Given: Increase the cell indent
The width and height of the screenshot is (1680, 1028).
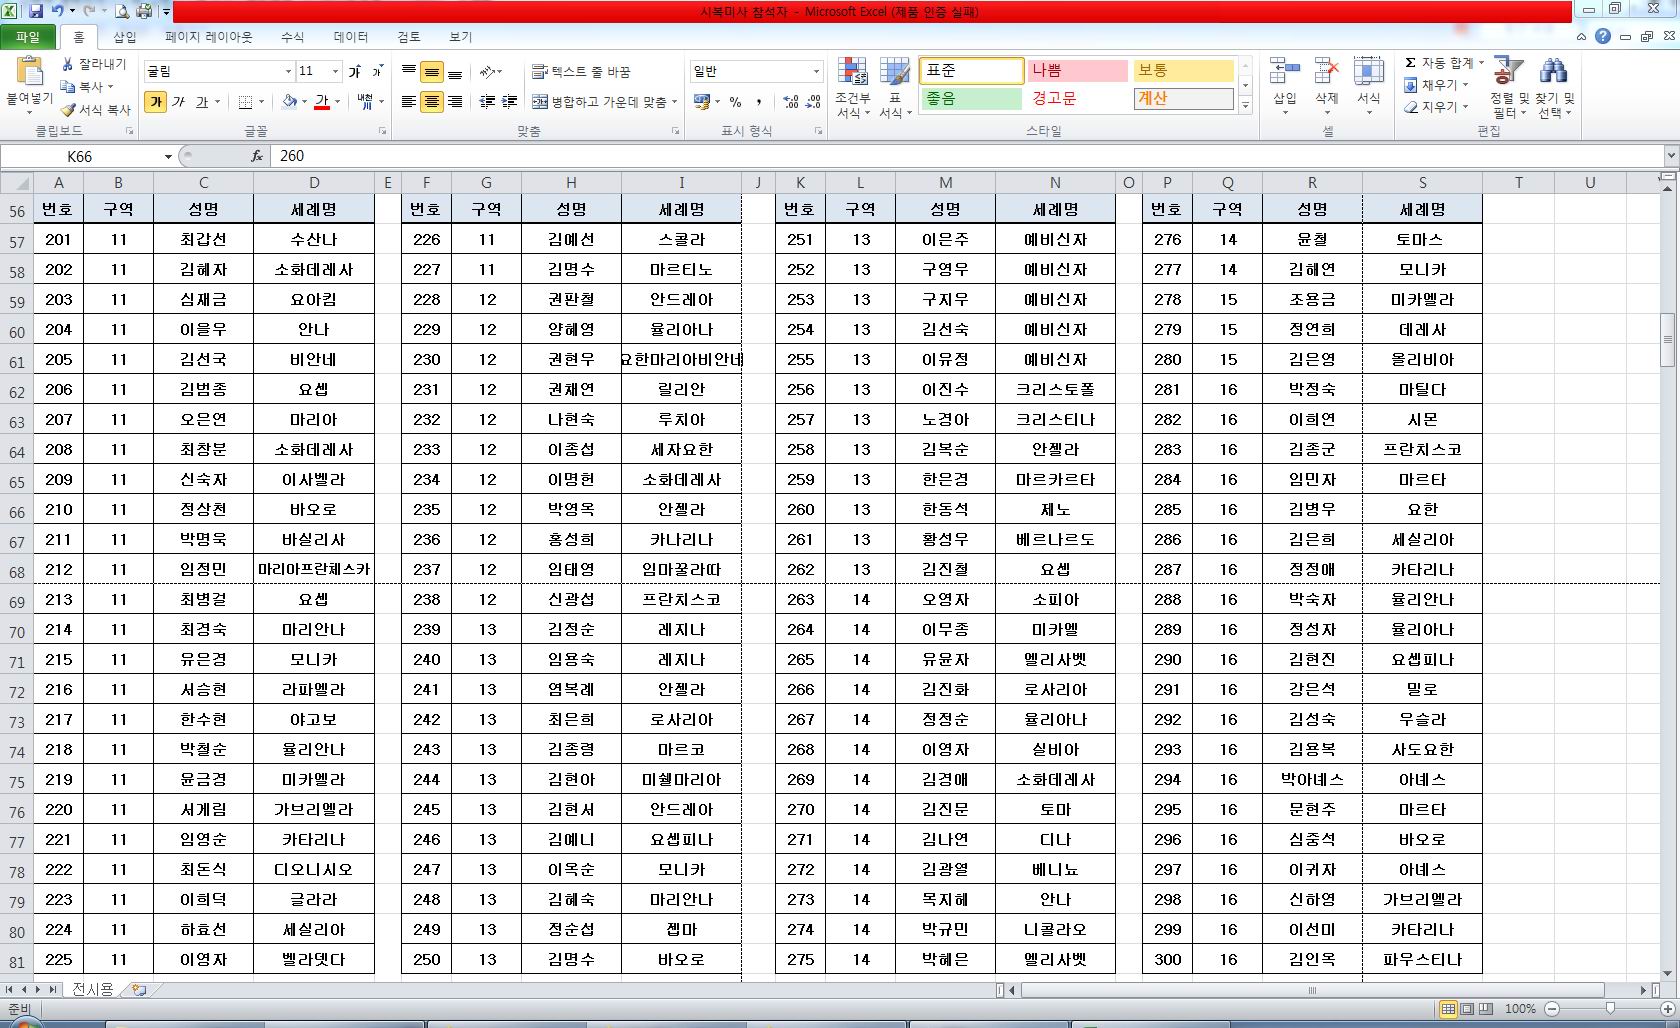Looking at the screenshot, I should coord(509,101).
